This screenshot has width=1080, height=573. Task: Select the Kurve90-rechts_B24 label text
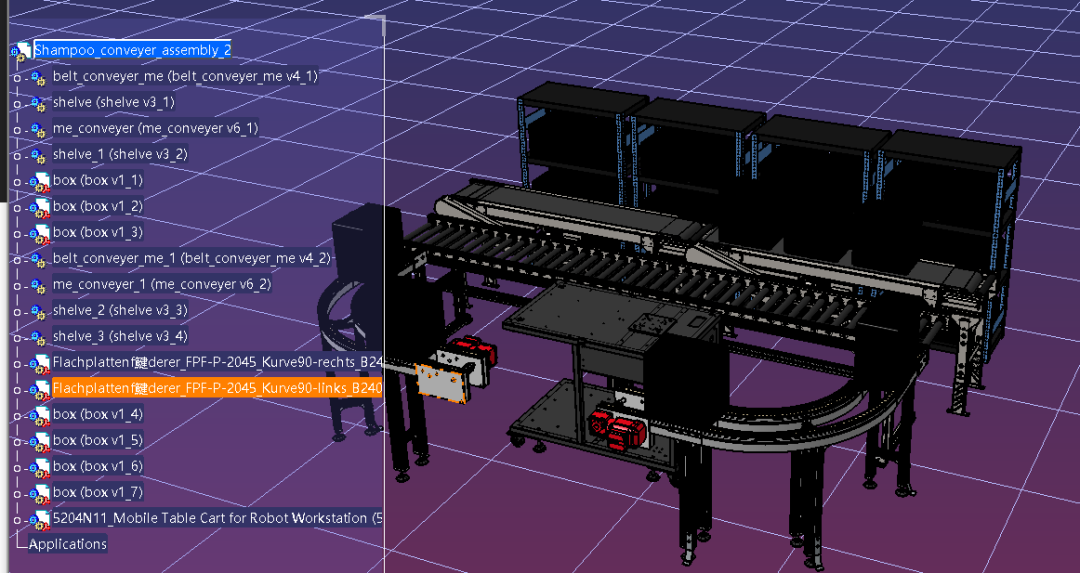click(x=217, y=362)
